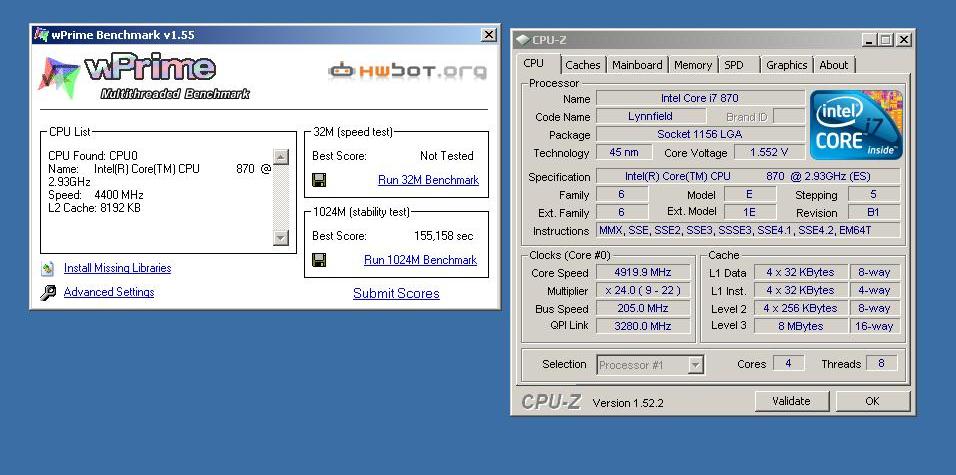Image resolution: width=956 pixels, height=475 pixels.
Task: Click the Level 3 cache value 8 MBytes
Action: pos(801,326)
